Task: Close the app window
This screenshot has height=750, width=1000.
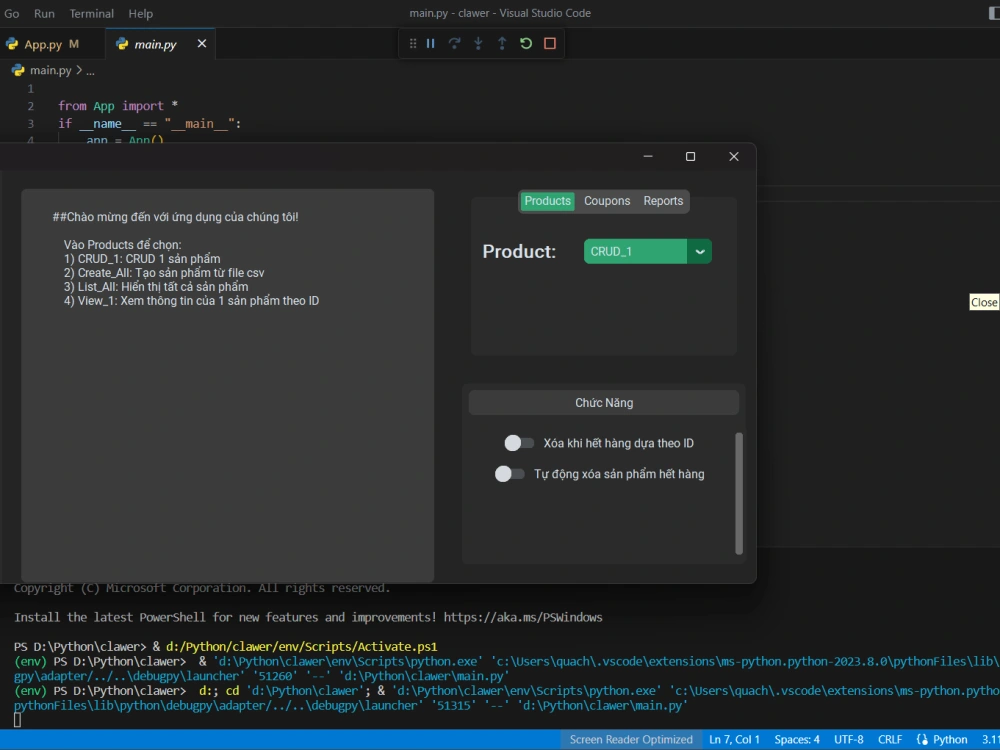Action: click(733, 156)
